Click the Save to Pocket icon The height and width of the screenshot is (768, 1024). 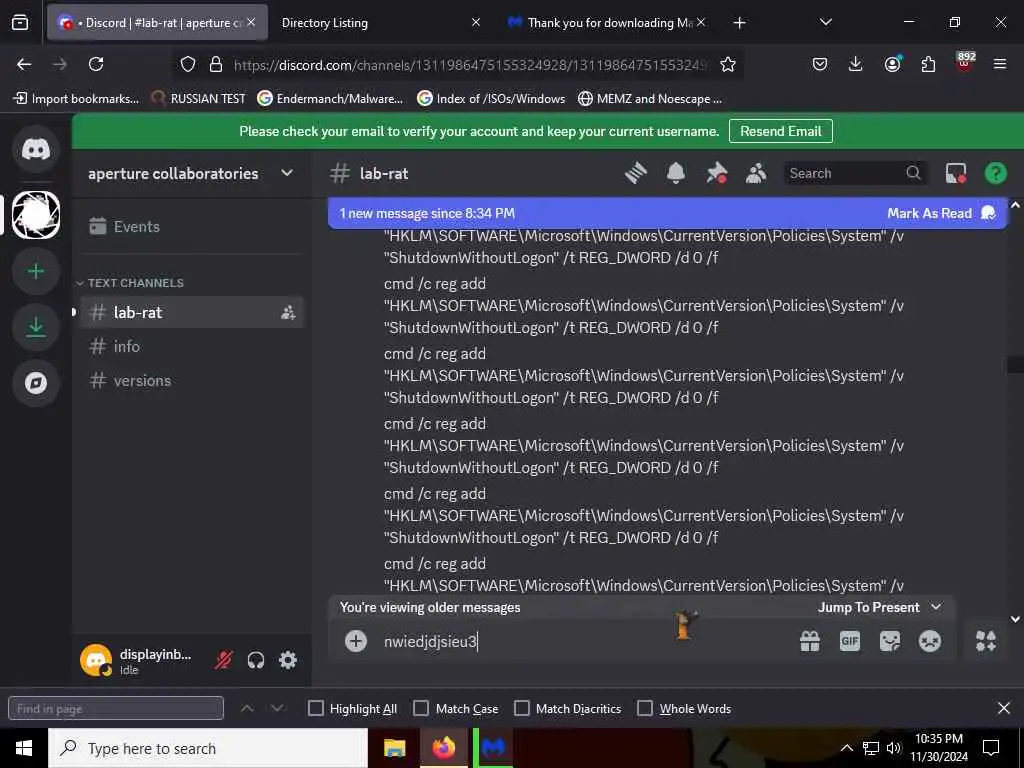pyautogui.click(x=820, y=64)
